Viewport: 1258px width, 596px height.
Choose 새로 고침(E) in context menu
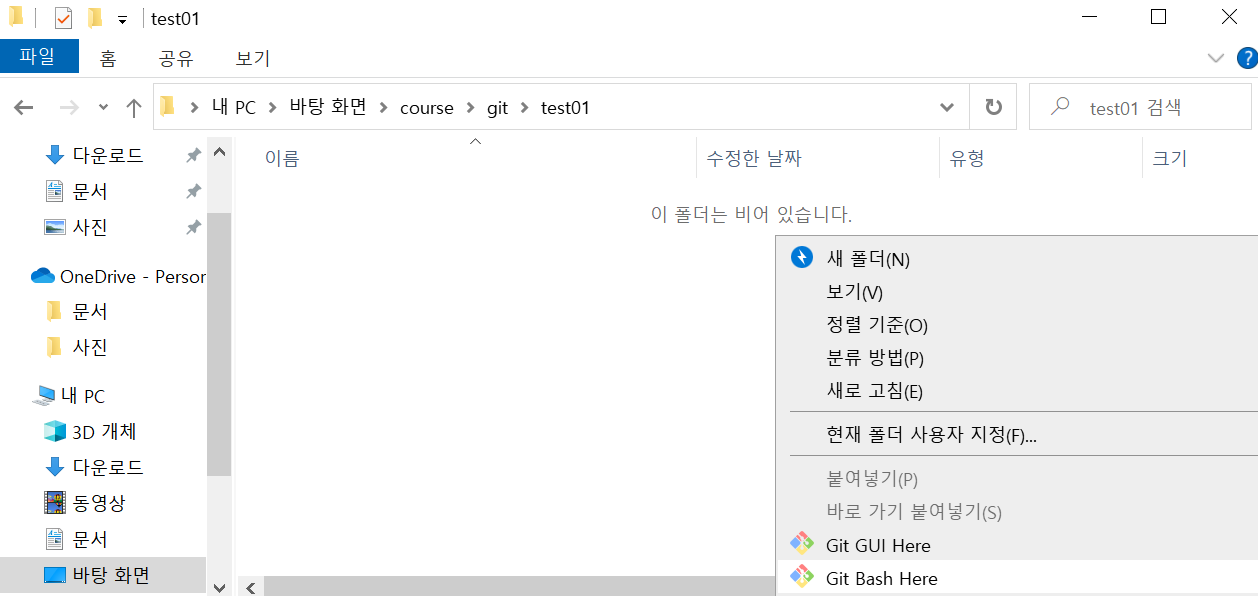pyautogui.click(x=1017, y=391)
